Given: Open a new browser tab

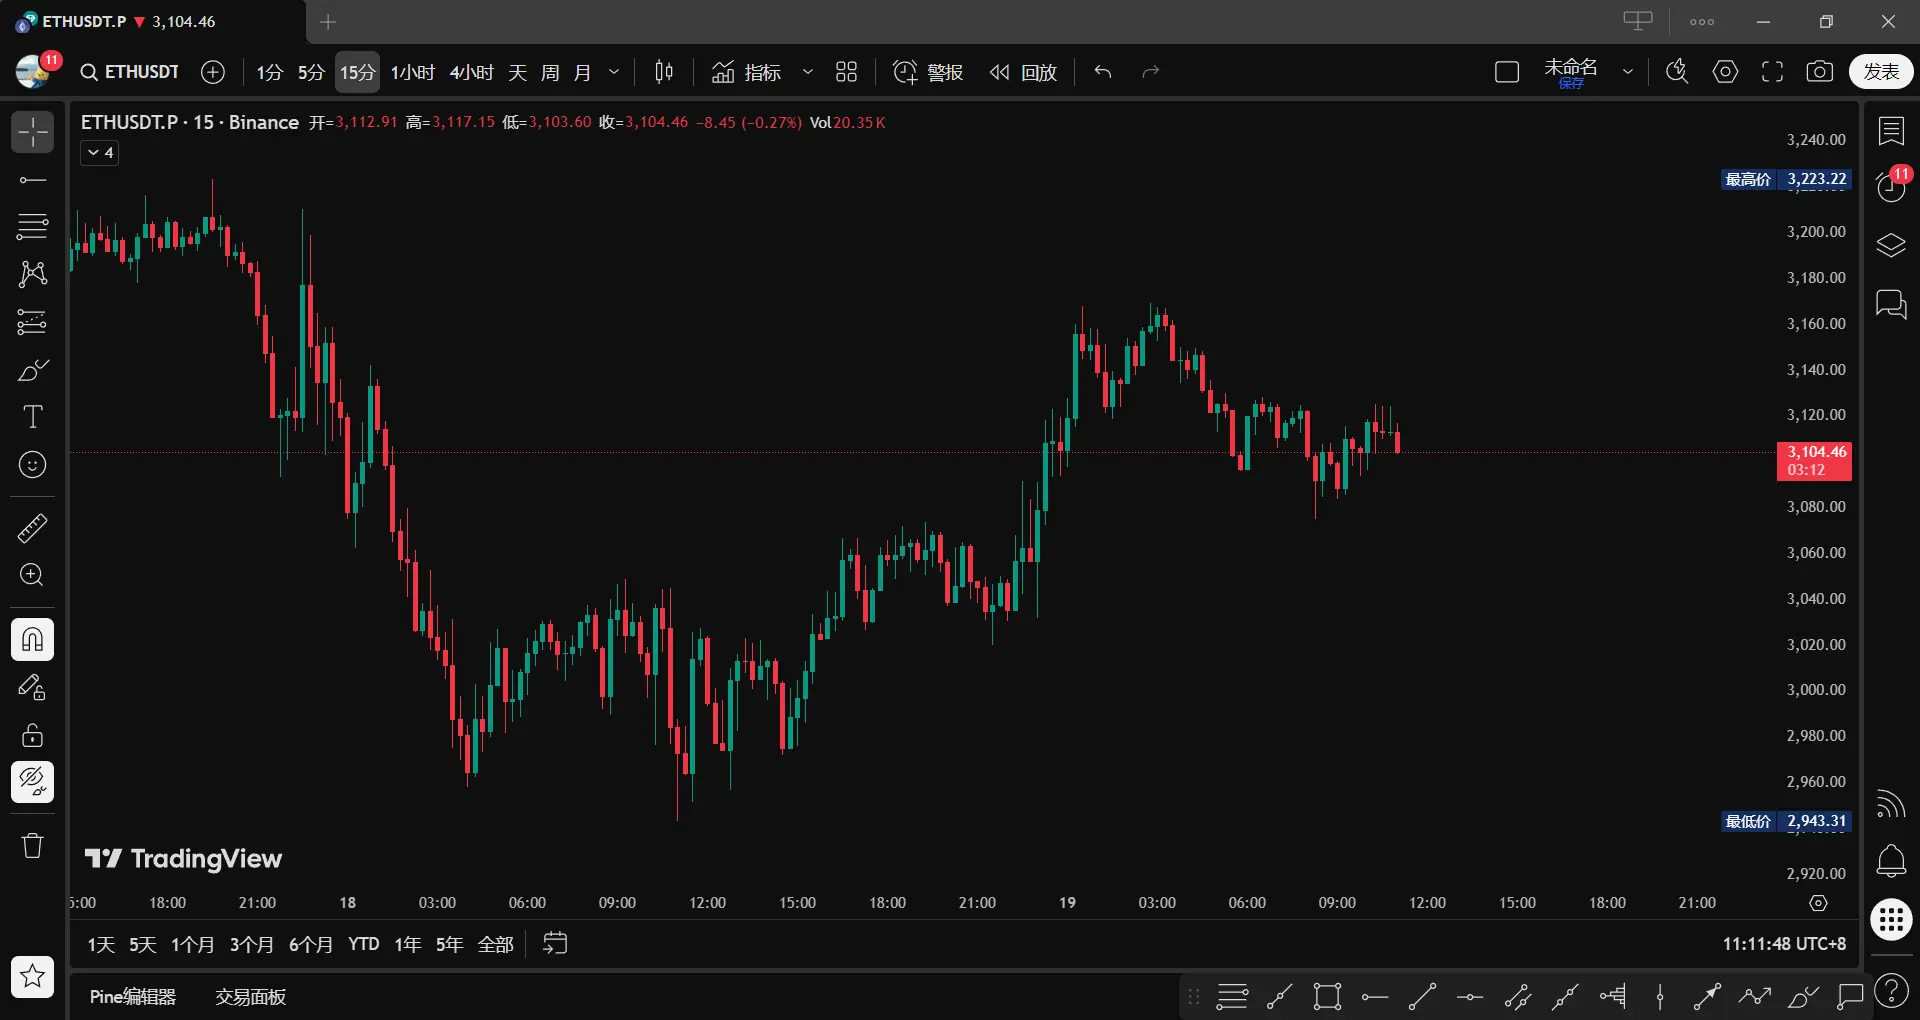Looking at the screenshot, I should coord(328,22).
